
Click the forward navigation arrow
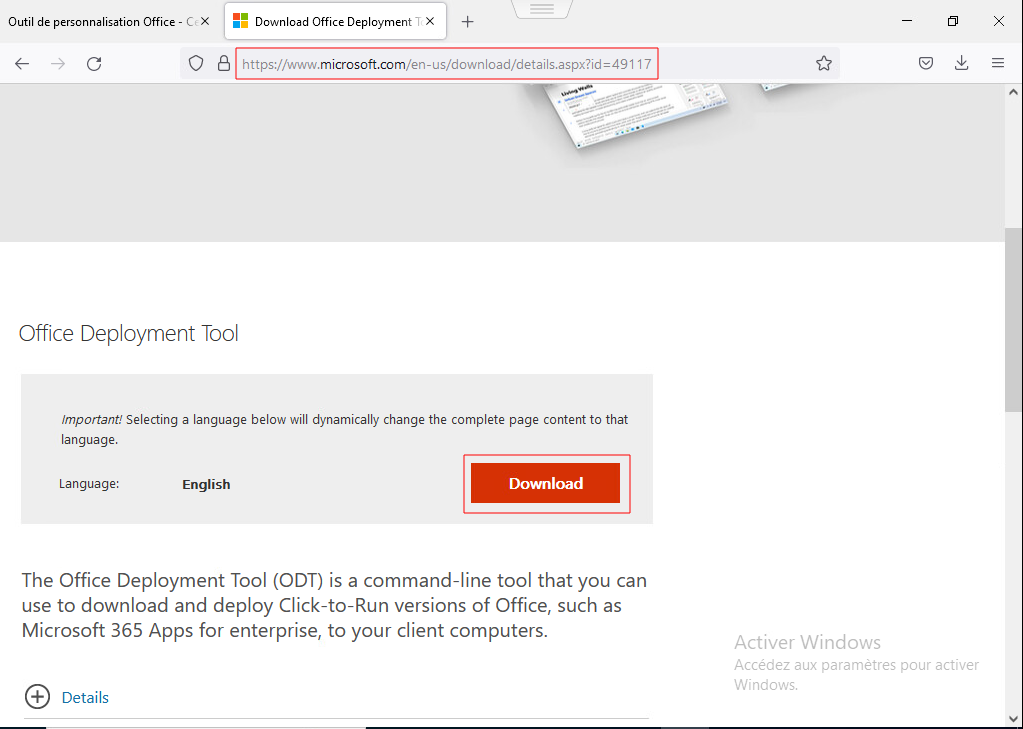coord(58,63)
